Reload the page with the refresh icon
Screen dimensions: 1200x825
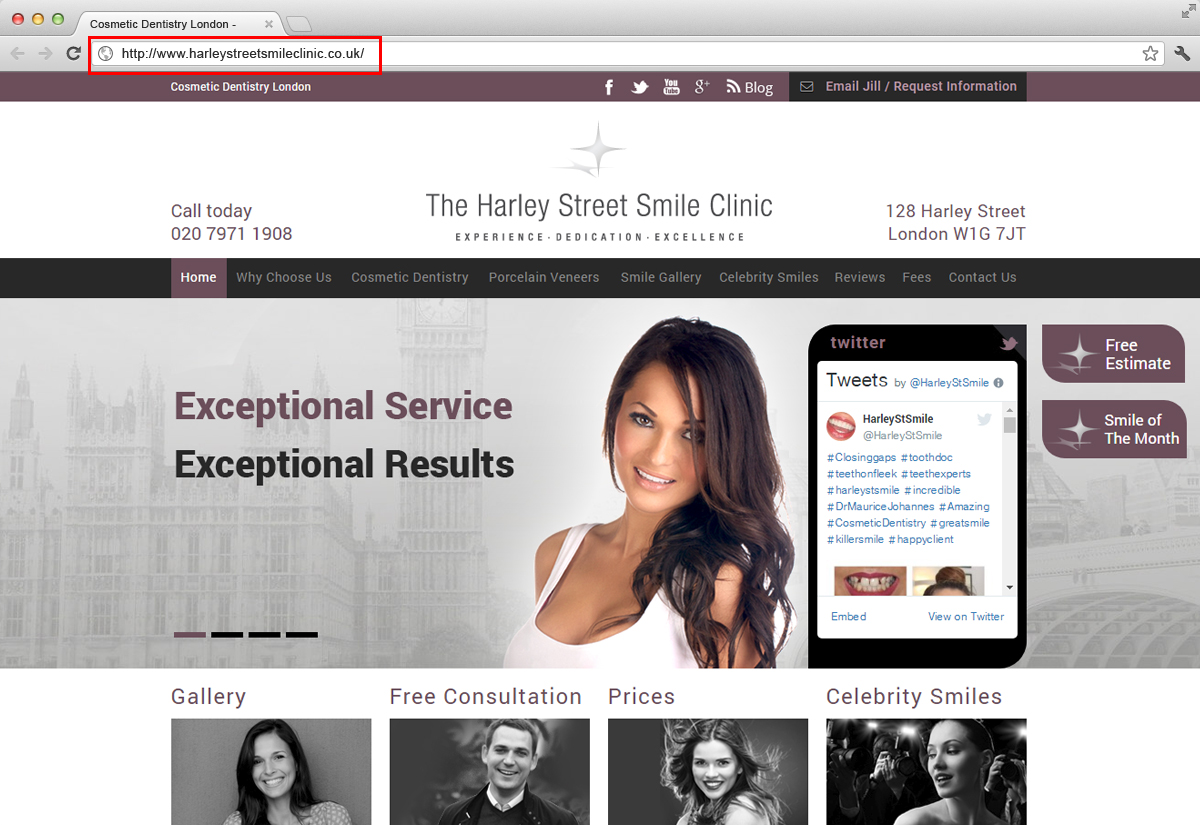pyautogui.click(x=73, y=54)
